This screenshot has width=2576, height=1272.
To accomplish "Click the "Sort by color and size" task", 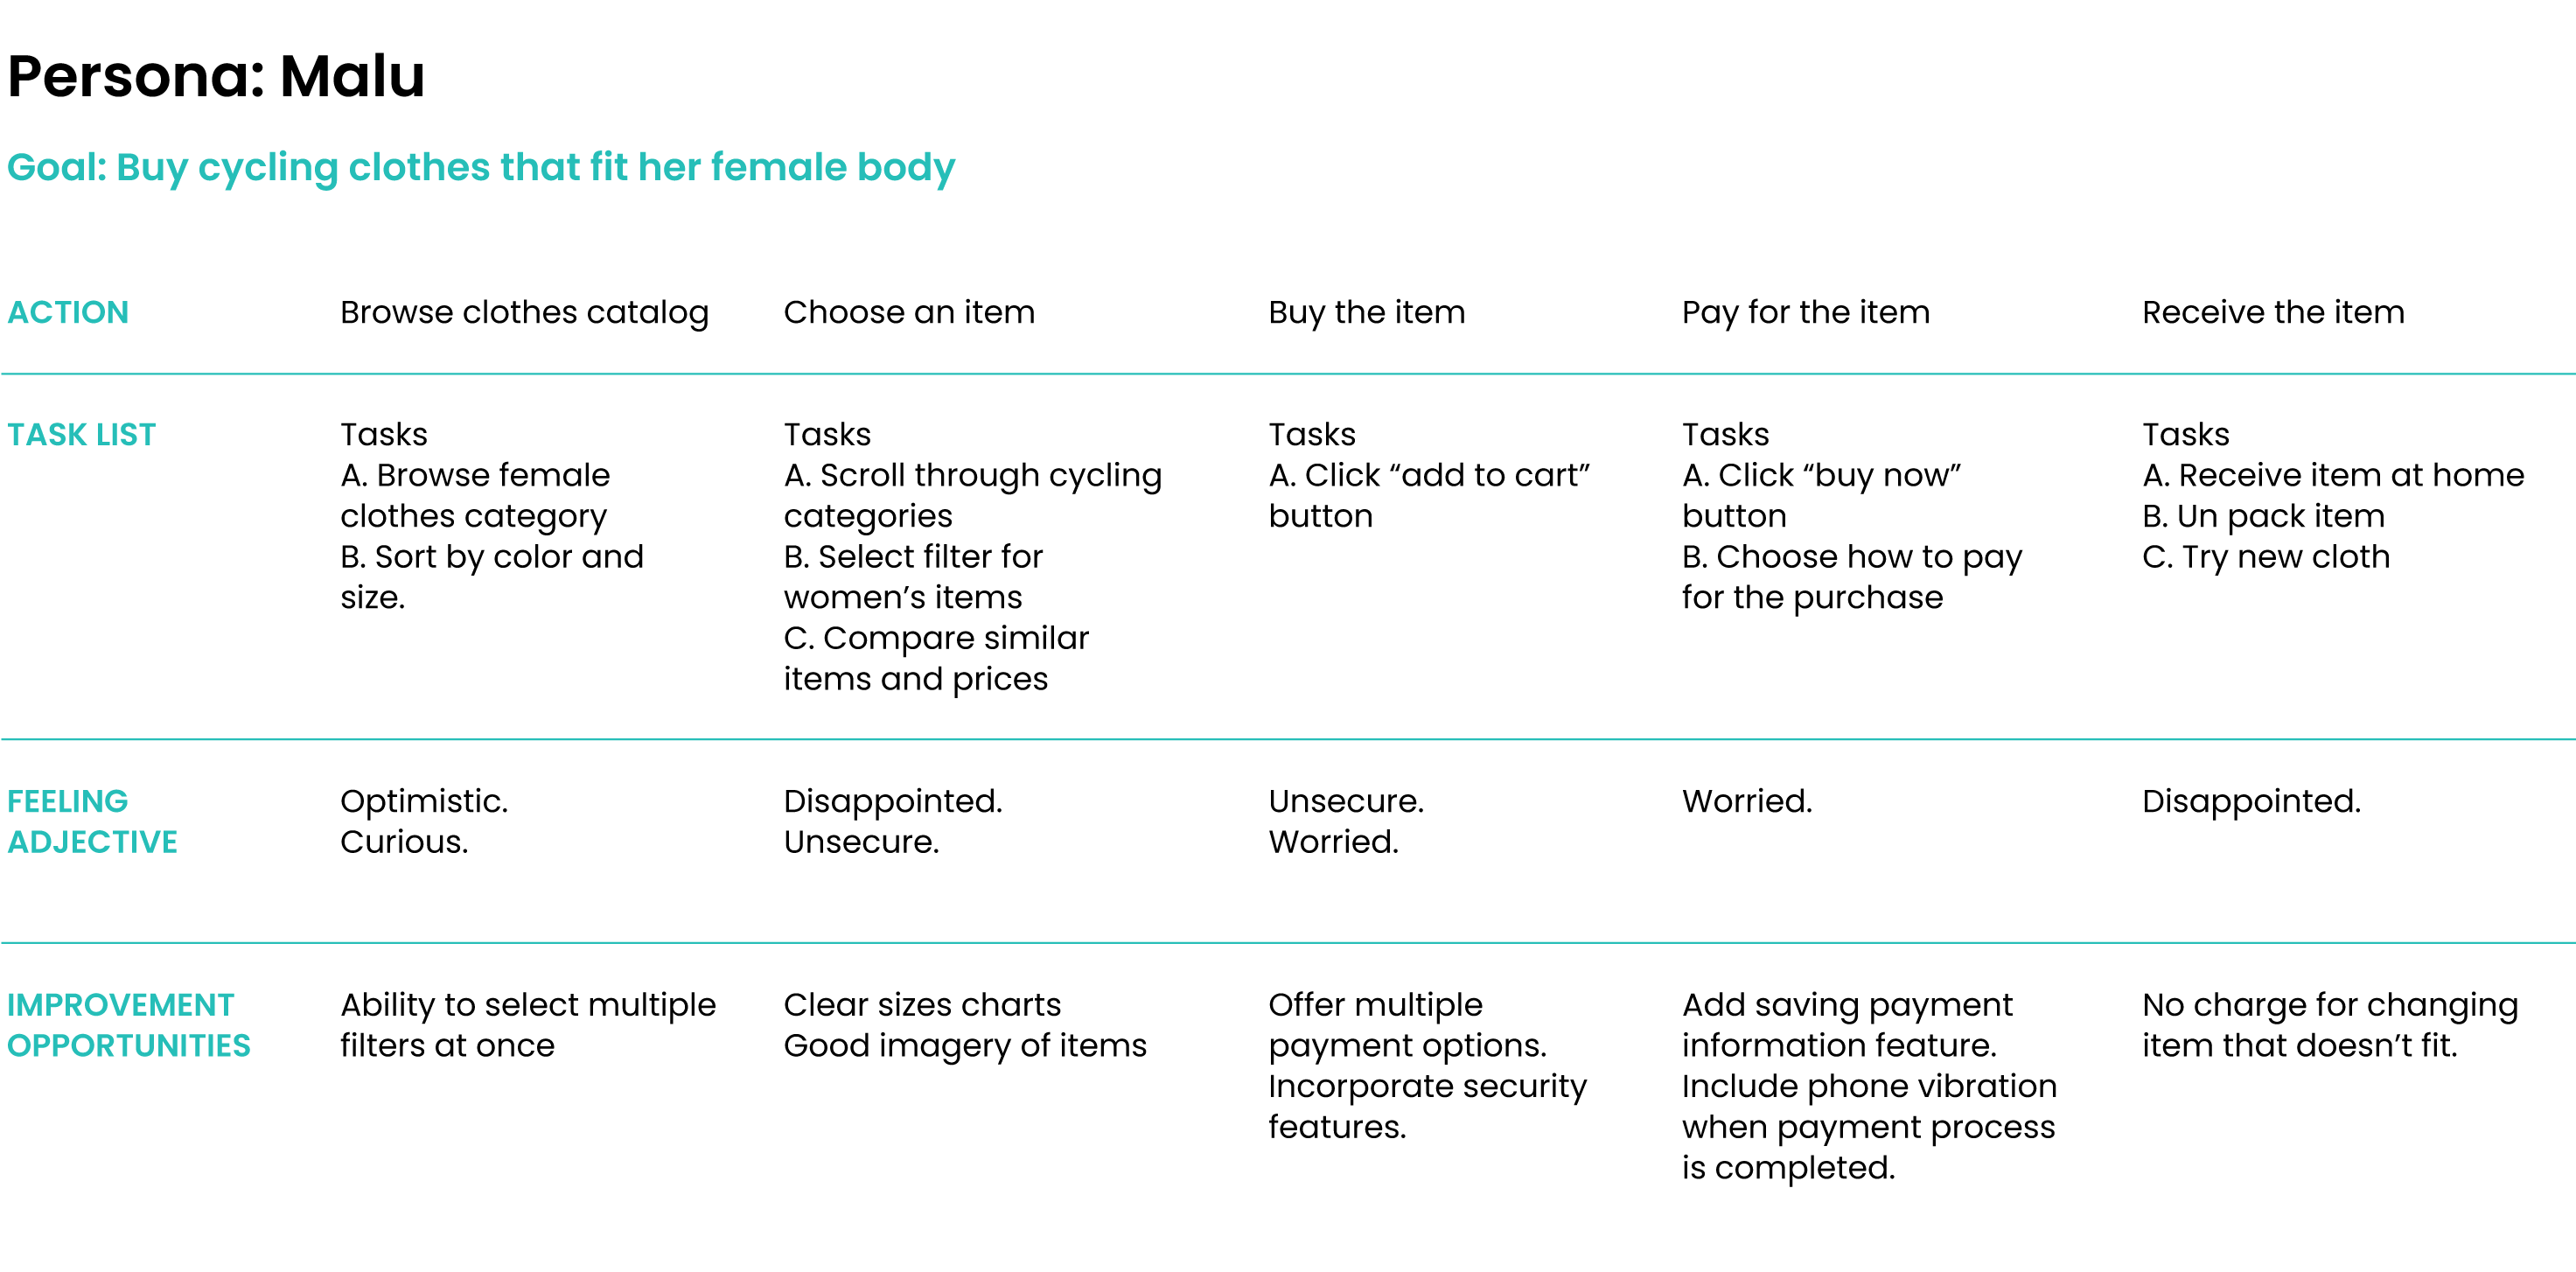I will coord(491,576).
